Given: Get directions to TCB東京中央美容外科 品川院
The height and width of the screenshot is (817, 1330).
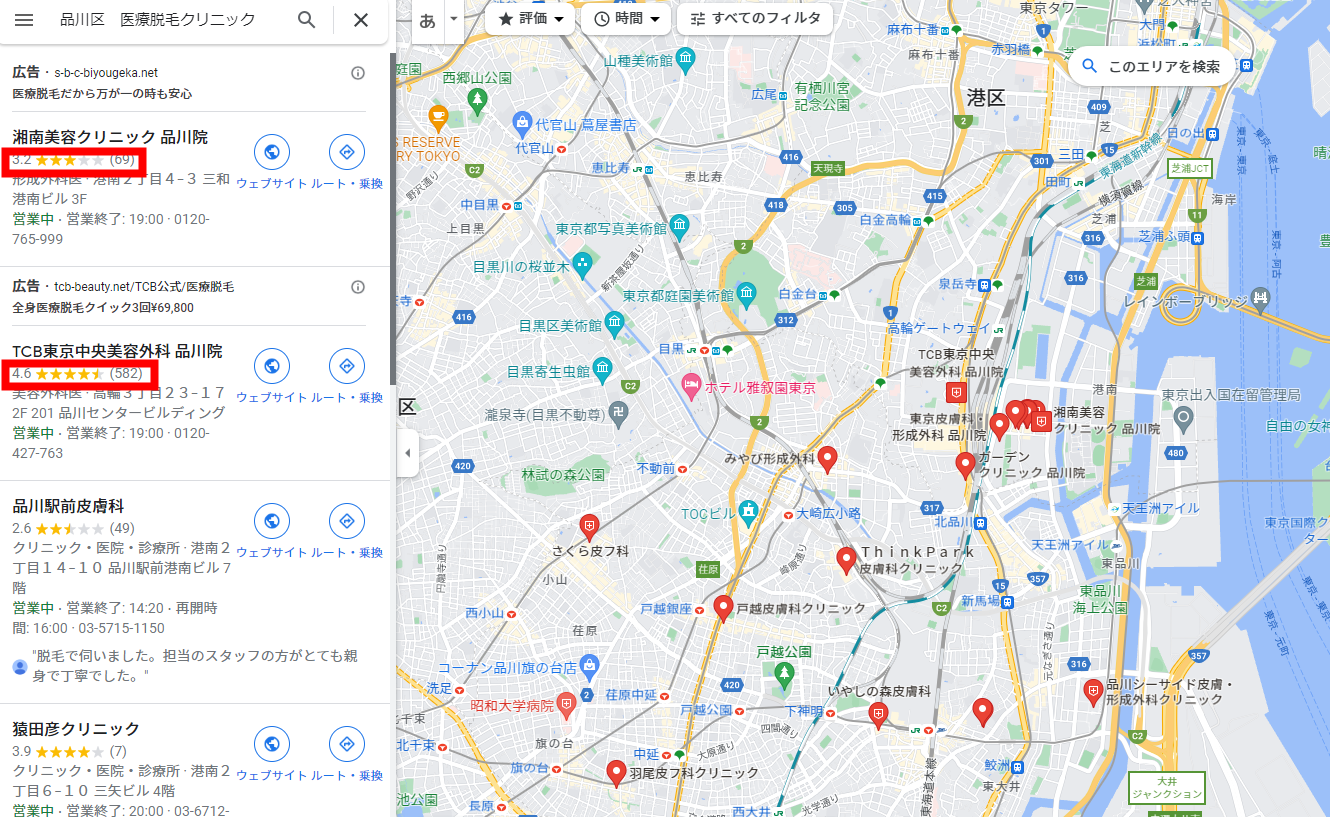Looking at the screenshot, I should click(347, 366).
